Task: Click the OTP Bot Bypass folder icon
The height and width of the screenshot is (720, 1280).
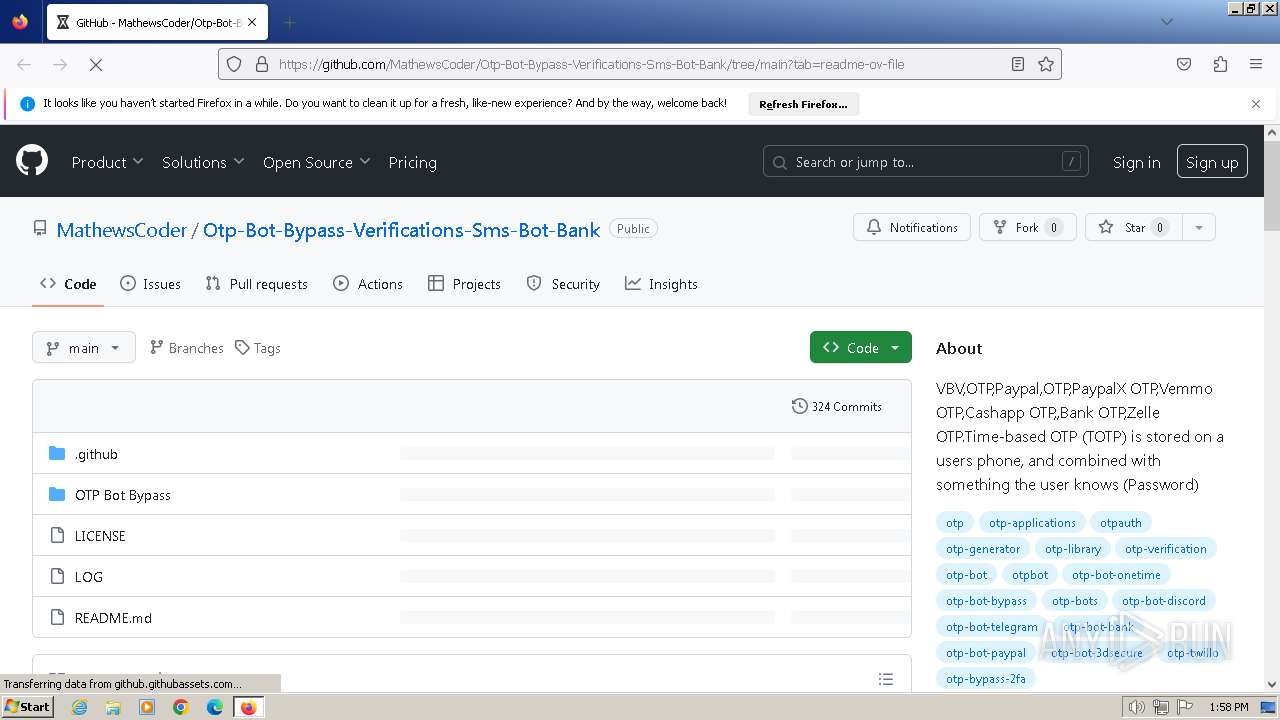Action: click(x=57, y=495)
